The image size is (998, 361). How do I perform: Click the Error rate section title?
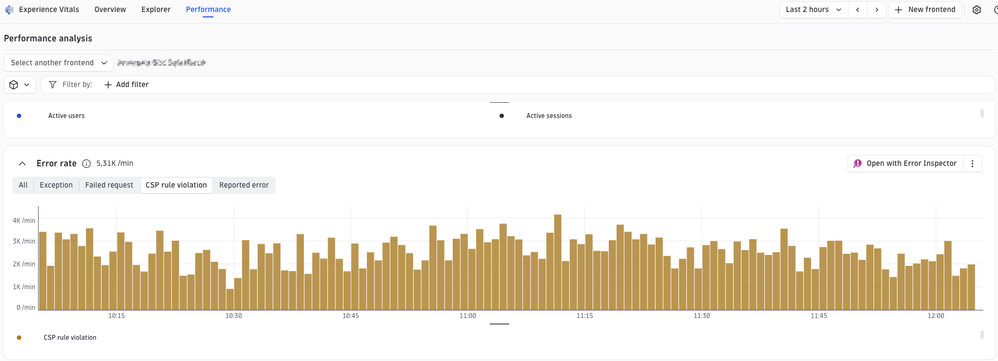tap(57, 164)
